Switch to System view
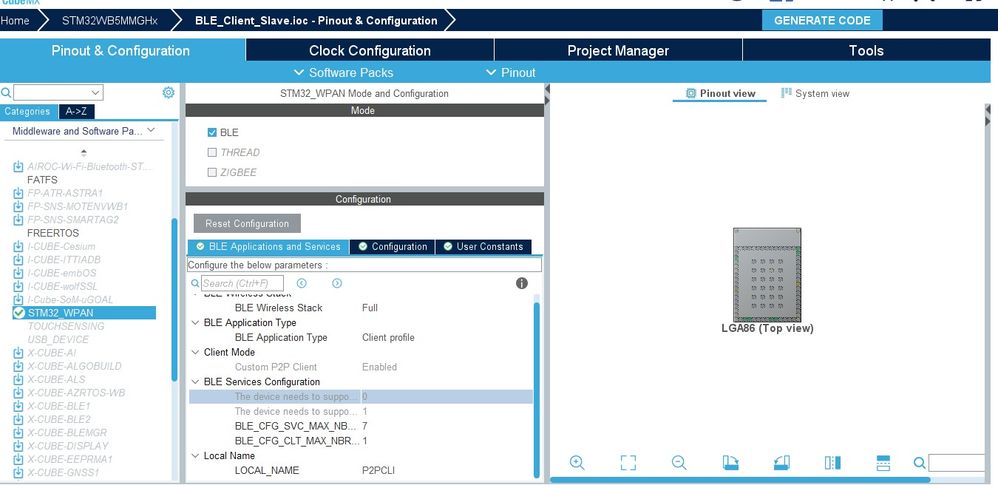Viewport: 998px width, 488px height. point(815,94)
